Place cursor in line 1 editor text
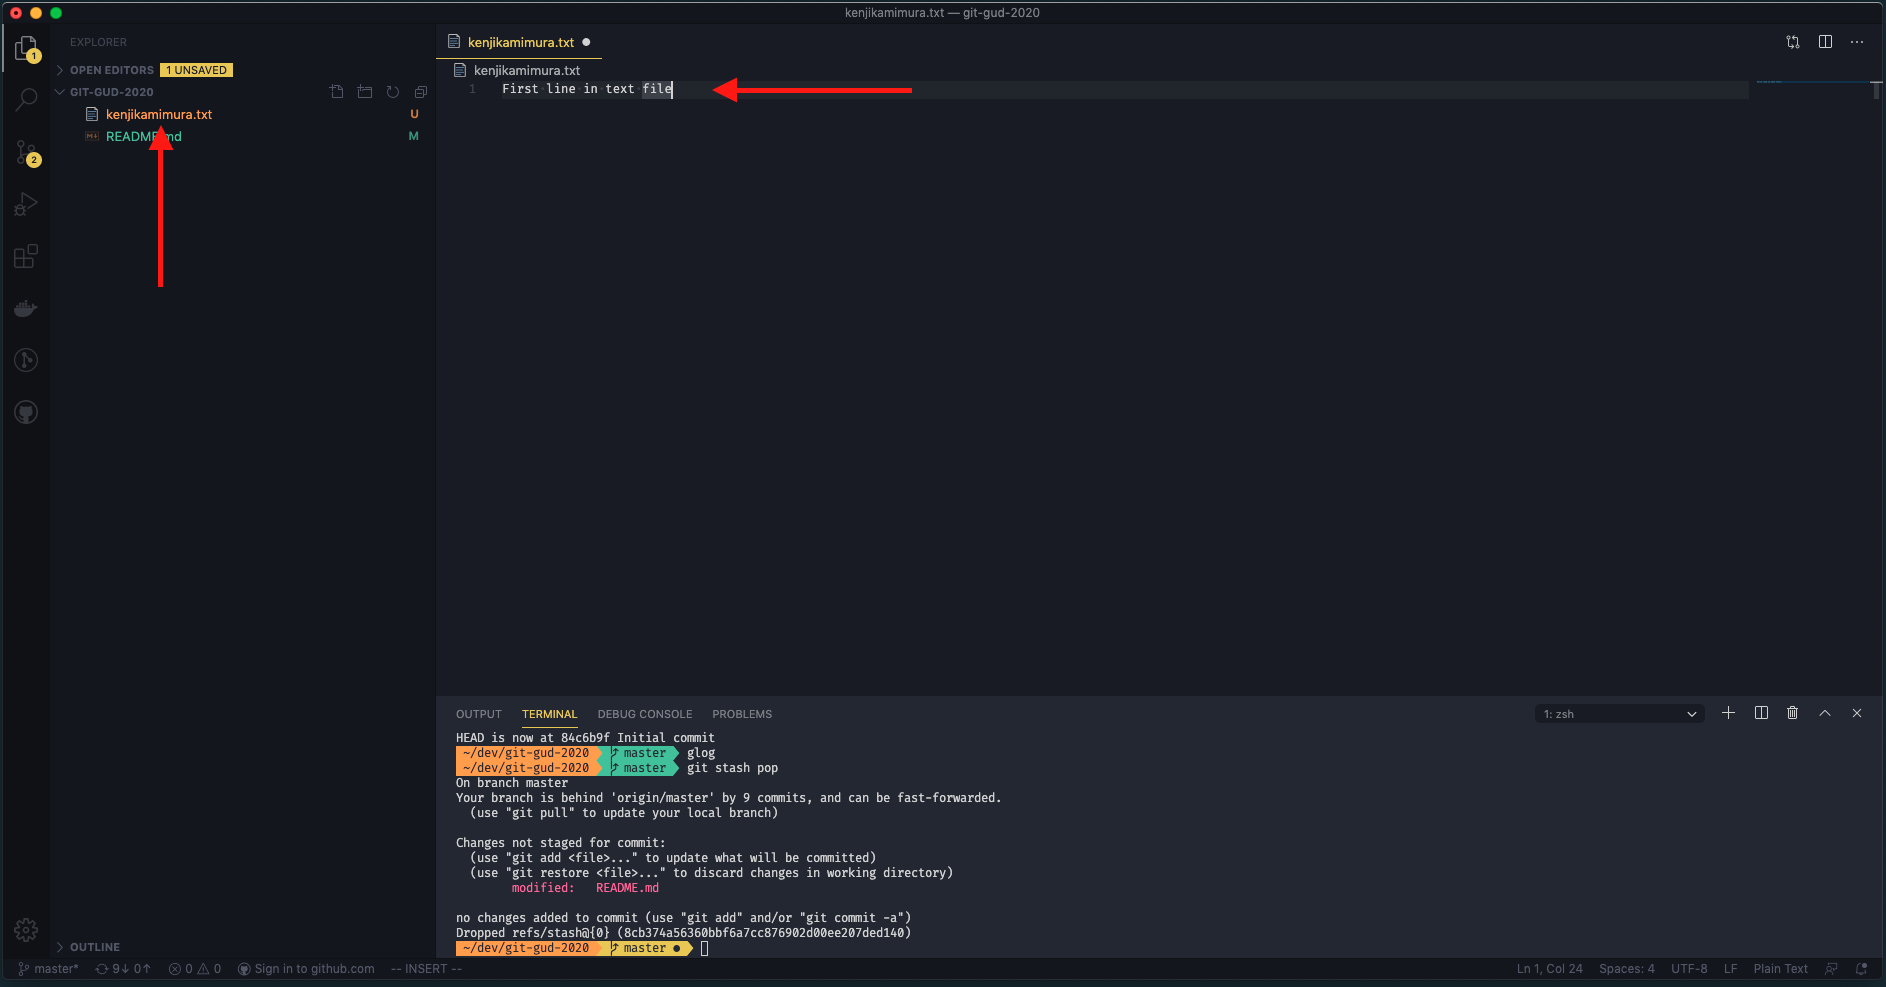Viewport: 1886px width, 987px height. pyautogui.click(x=587, y=89)
